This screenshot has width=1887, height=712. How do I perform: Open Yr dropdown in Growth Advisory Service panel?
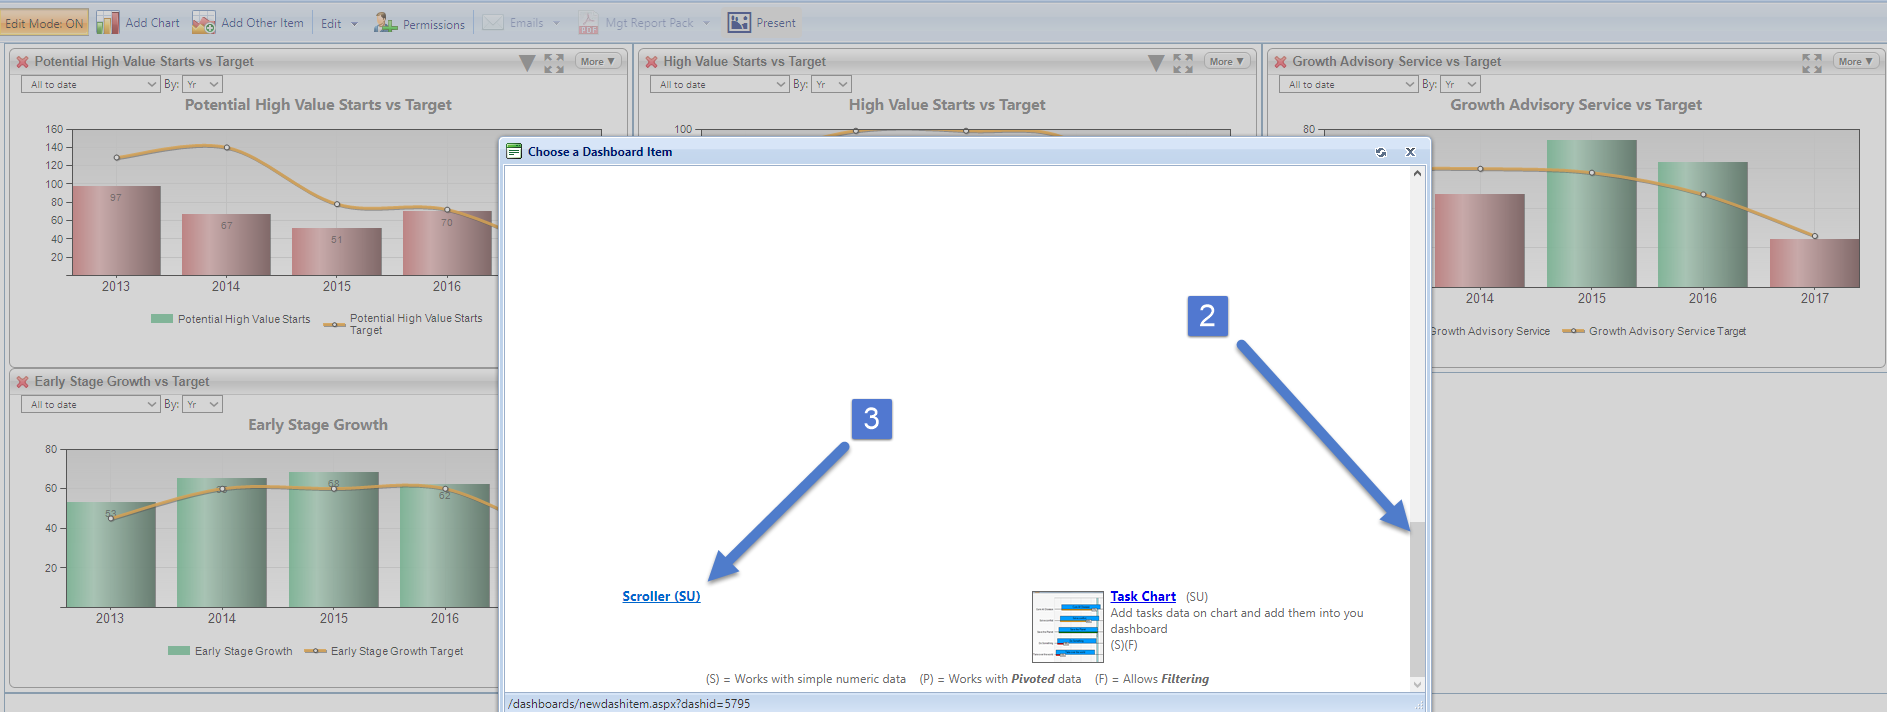(x=1460, y=85)
